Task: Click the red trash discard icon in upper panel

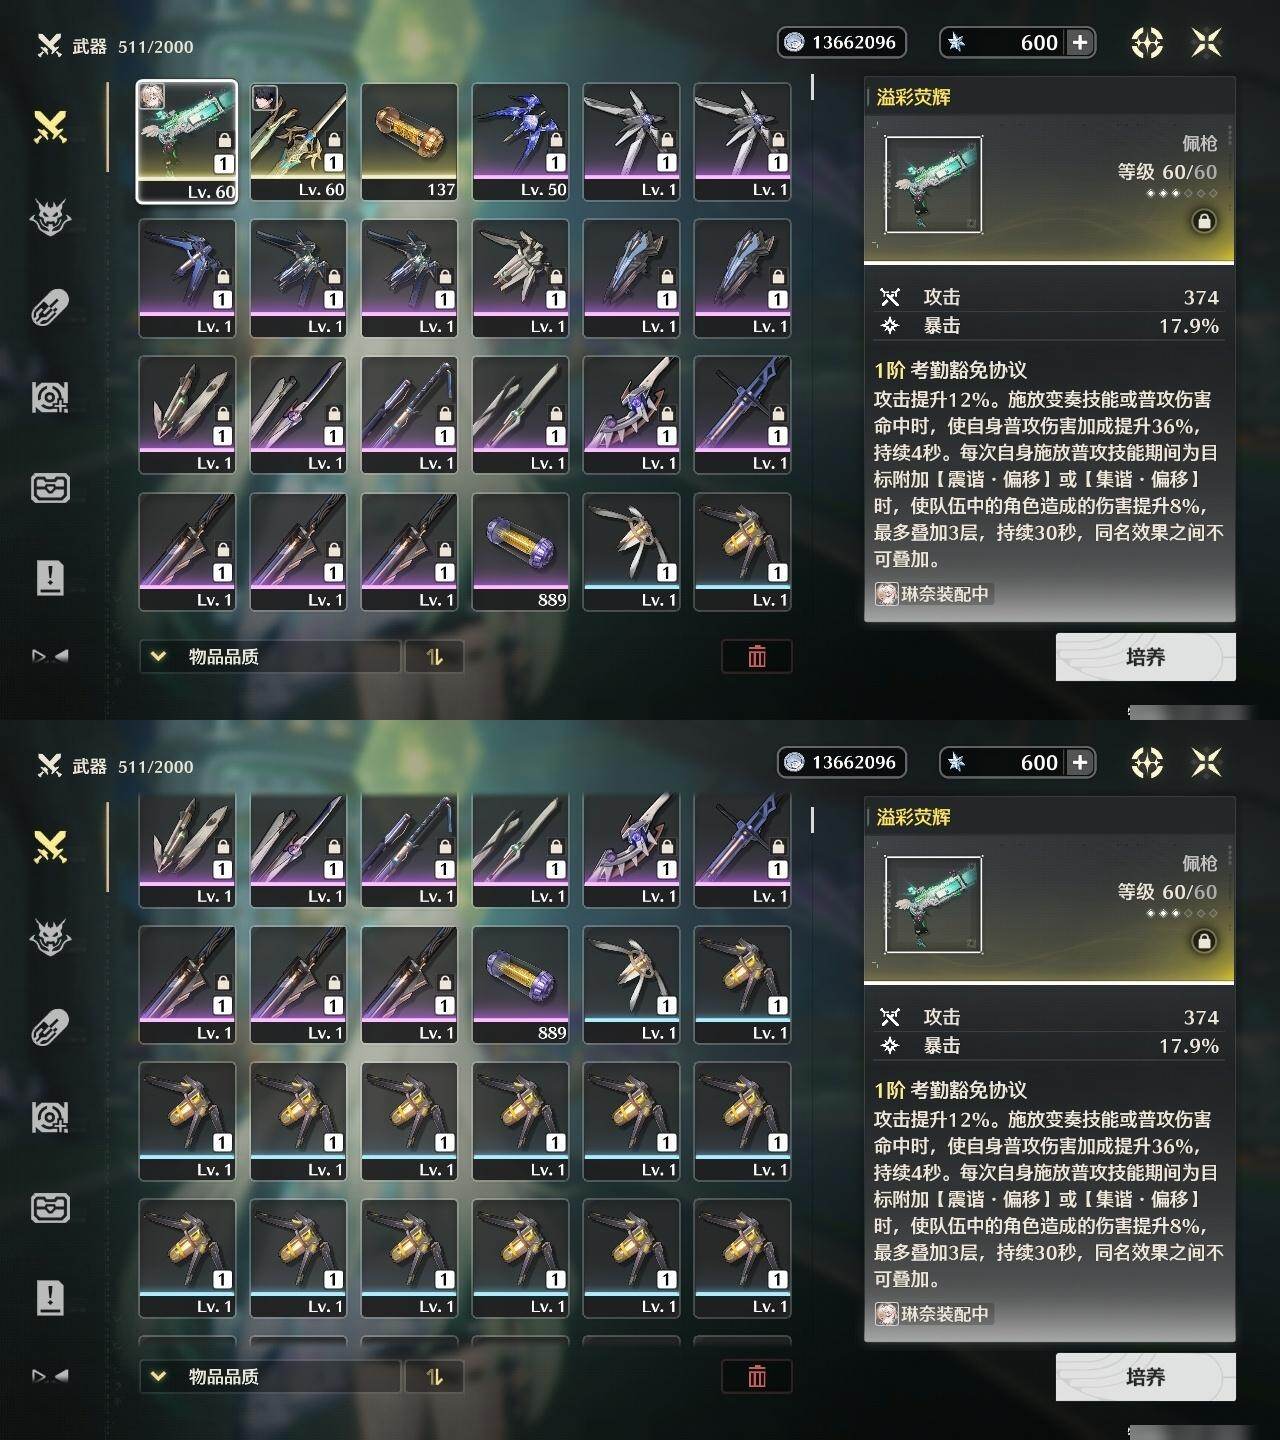Action: [x=757, y=656]
